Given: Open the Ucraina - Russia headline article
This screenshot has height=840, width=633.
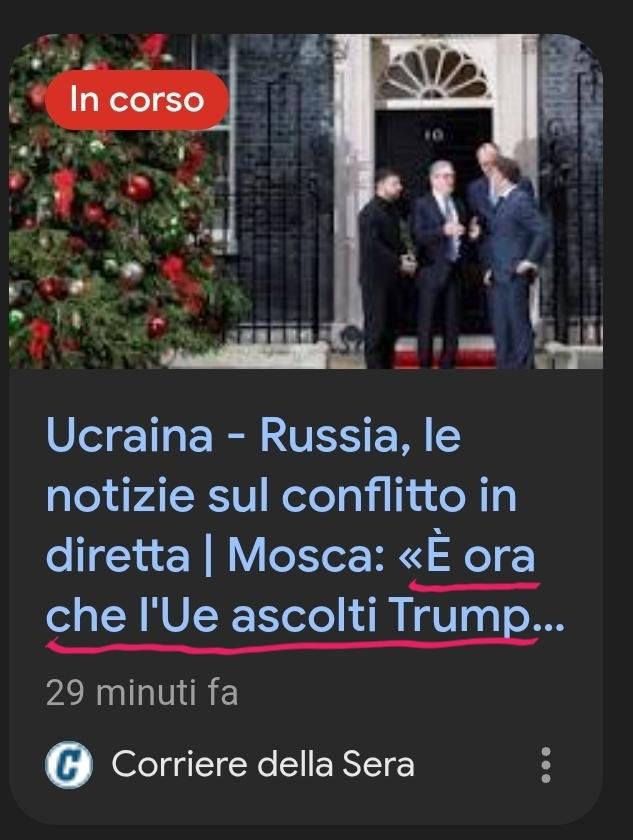Looking at the screenshot, I should [305, 527].
